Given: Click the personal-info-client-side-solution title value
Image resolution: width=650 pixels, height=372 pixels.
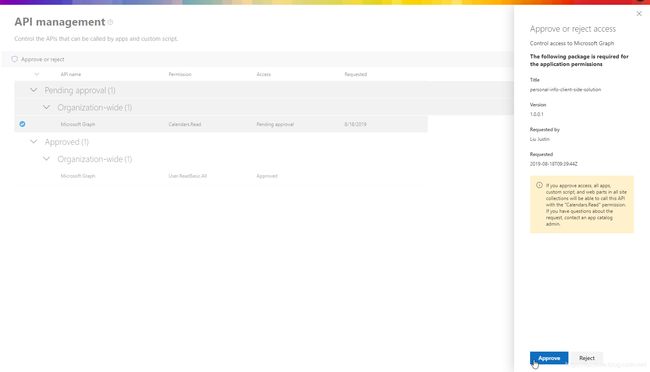Looking at the screenshot, I should [565, 90].
